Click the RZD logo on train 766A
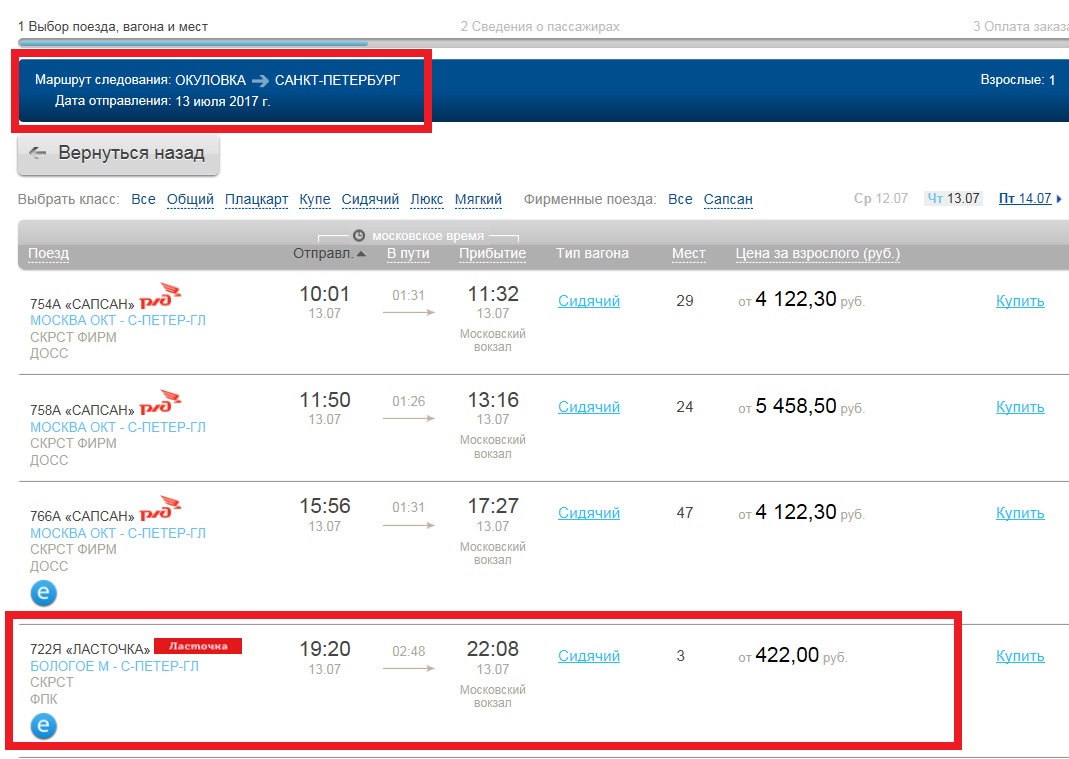This screenshot has height=759, width=1069. pyautogui.click(x=160, y=509)
